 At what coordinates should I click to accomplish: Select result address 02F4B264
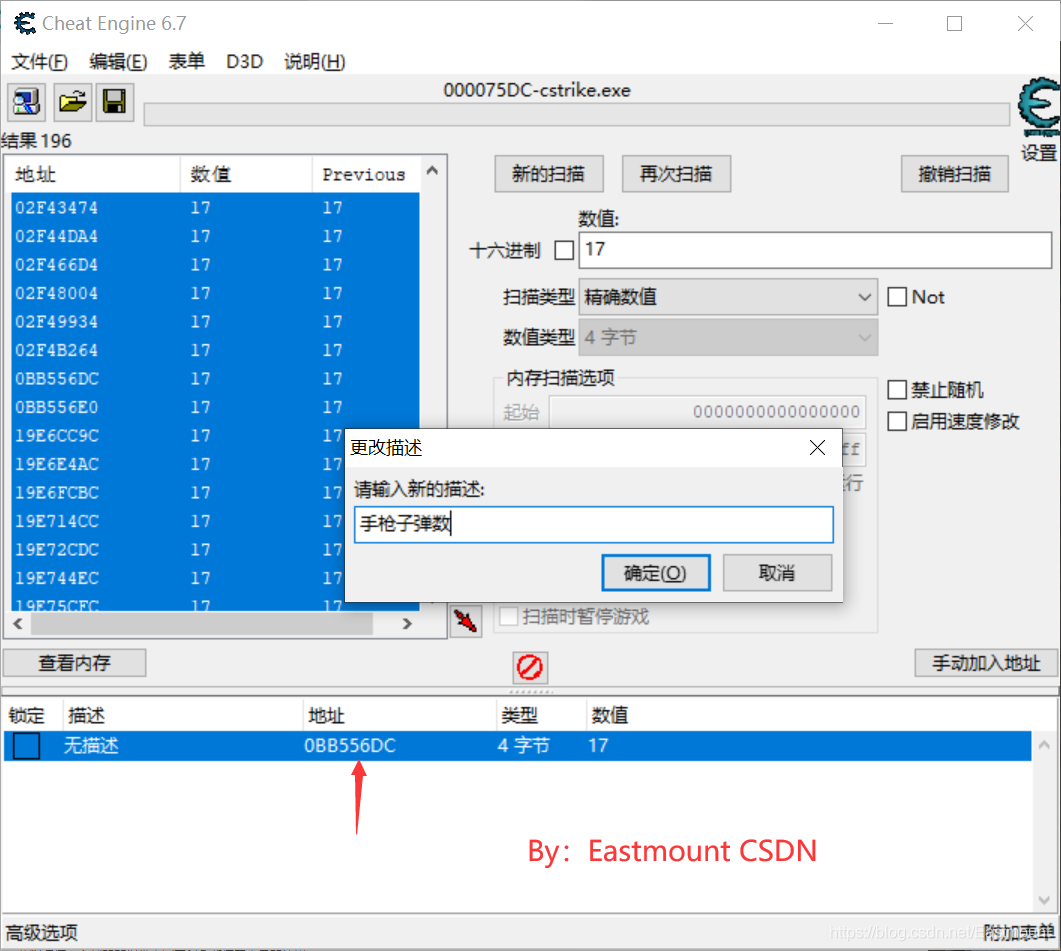tap(56, 350)
